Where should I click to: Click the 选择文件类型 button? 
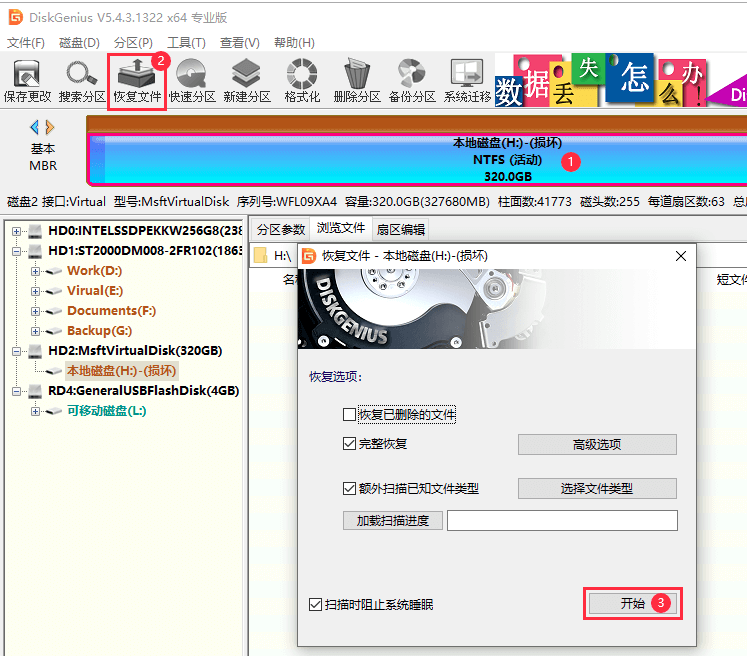point(597,488)
